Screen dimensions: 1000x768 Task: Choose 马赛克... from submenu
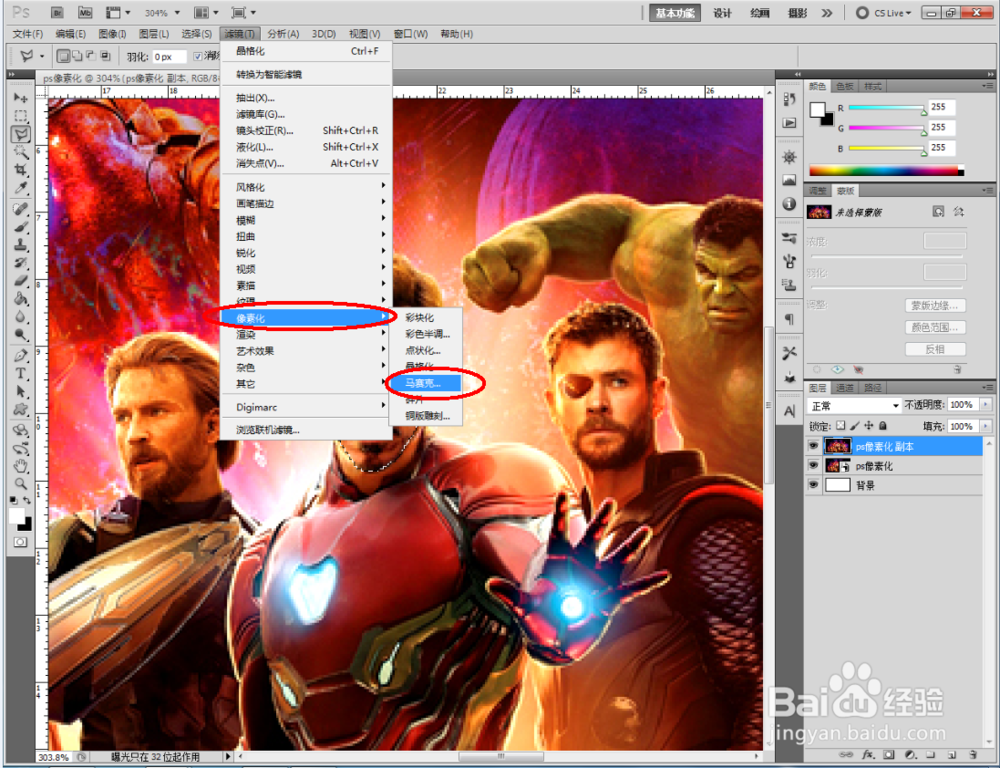click(425, 383)
